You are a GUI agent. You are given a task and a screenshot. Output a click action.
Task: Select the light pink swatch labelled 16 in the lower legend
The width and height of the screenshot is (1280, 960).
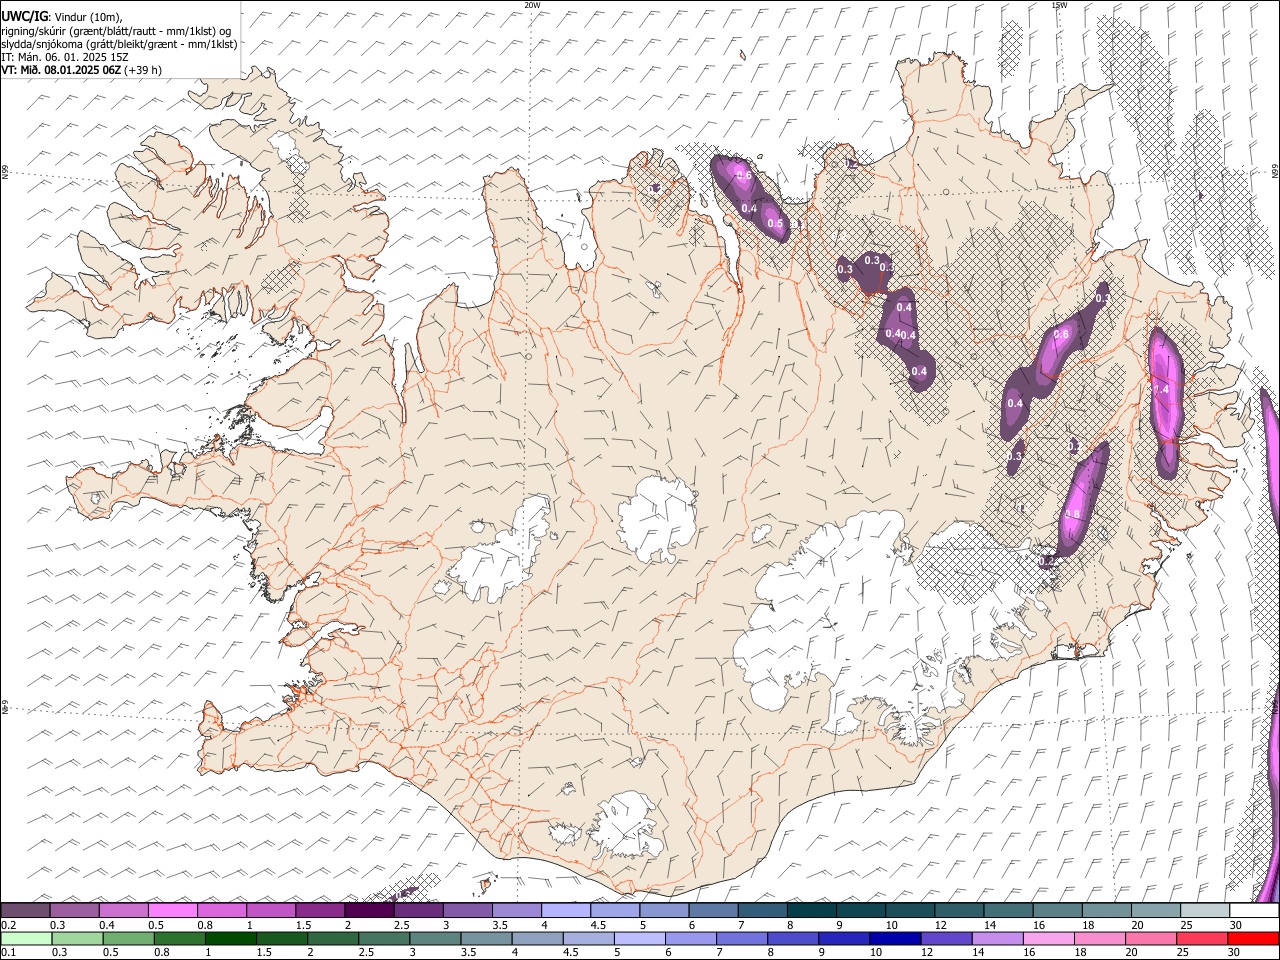[1048, 939]
